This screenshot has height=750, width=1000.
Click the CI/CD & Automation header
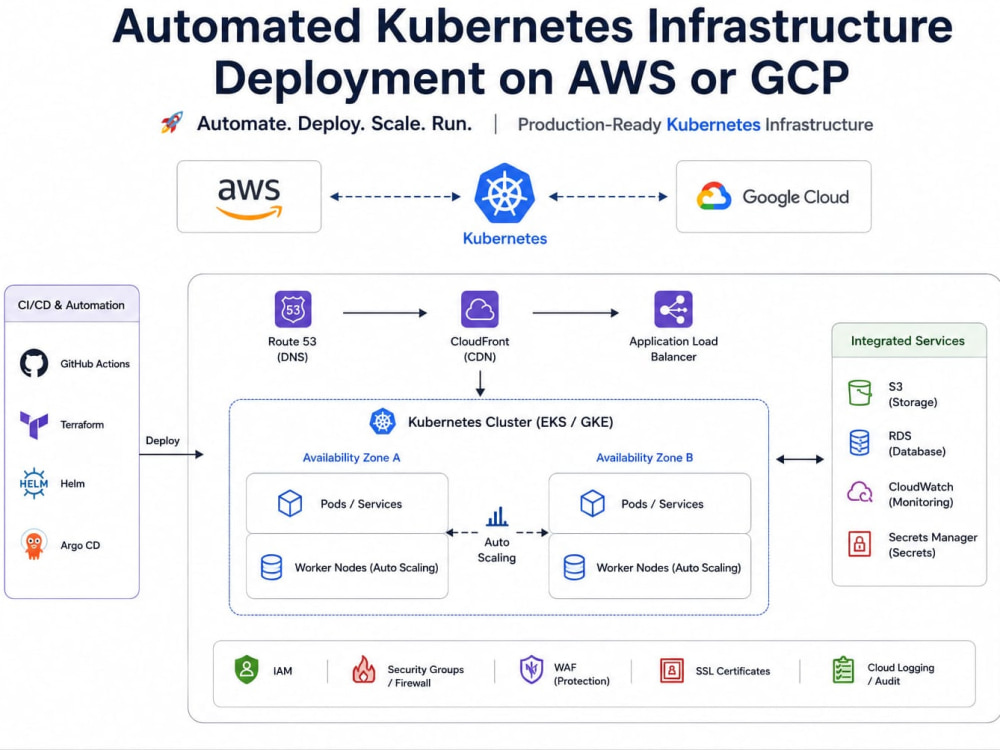click(x=71, y=305)
